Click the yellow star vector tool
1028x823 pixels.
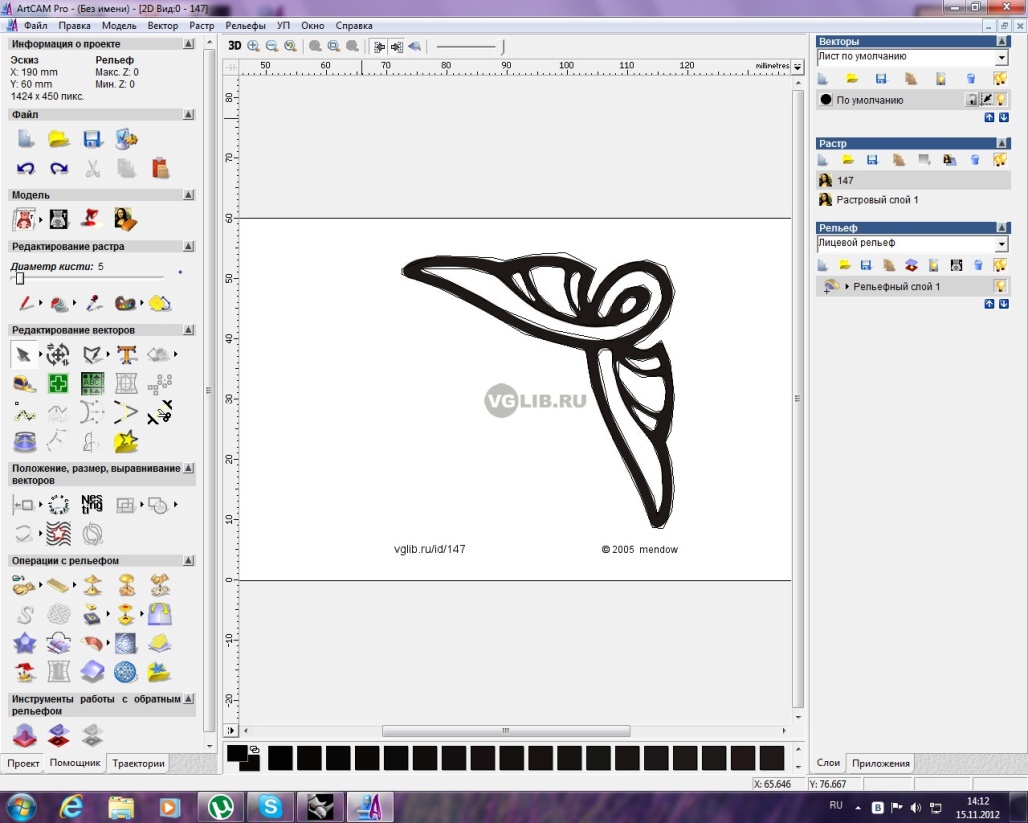point(126,441)
